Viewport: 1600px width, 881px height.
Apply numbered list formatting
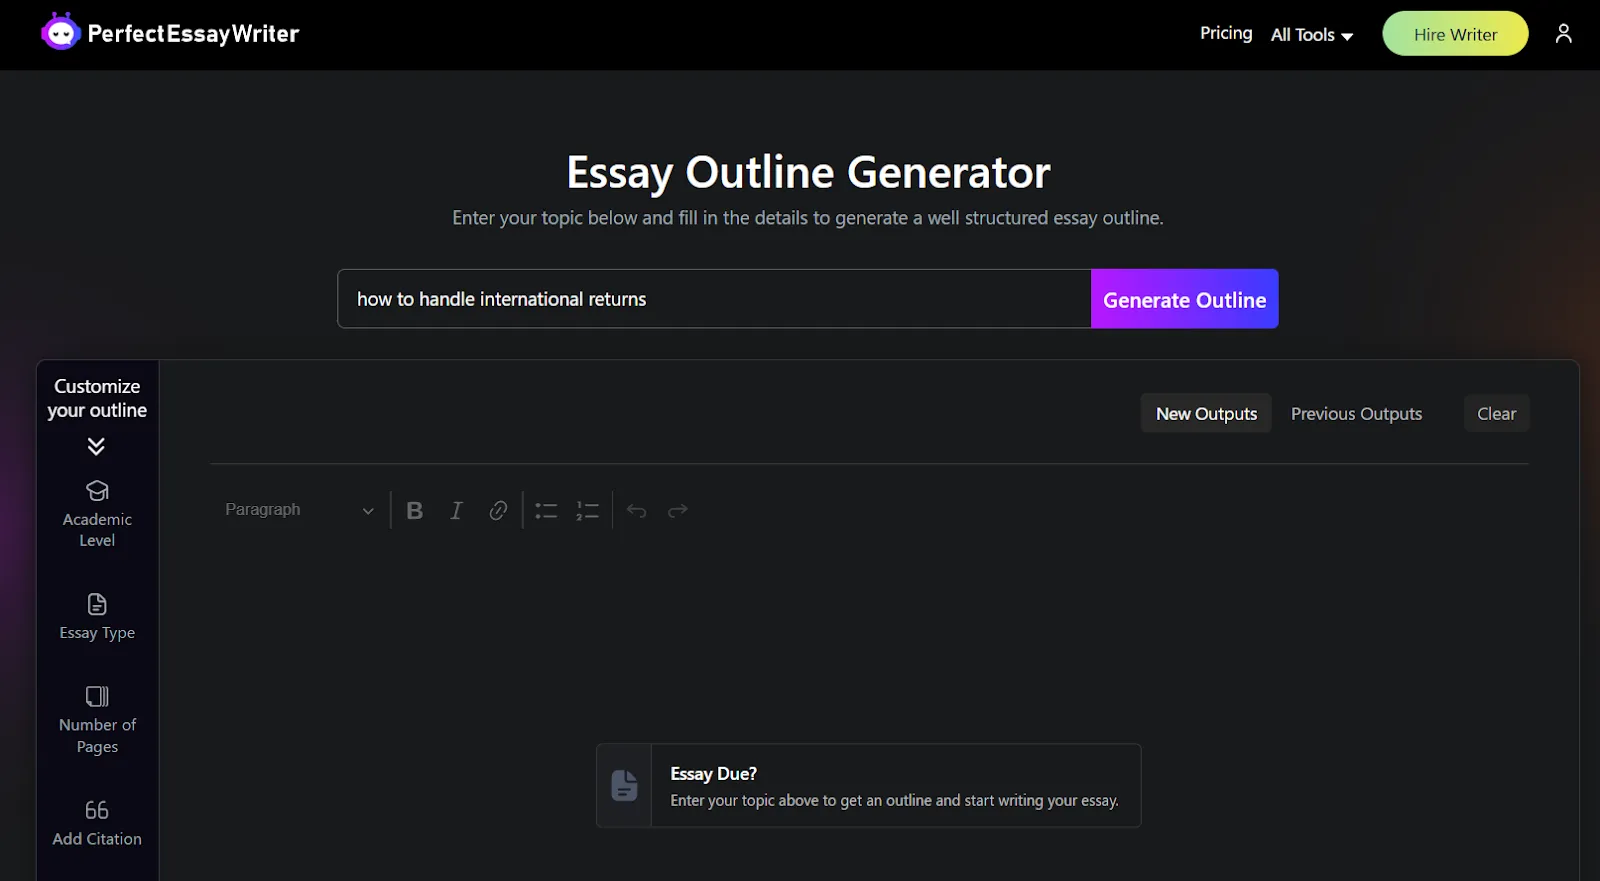pos(587,511)
